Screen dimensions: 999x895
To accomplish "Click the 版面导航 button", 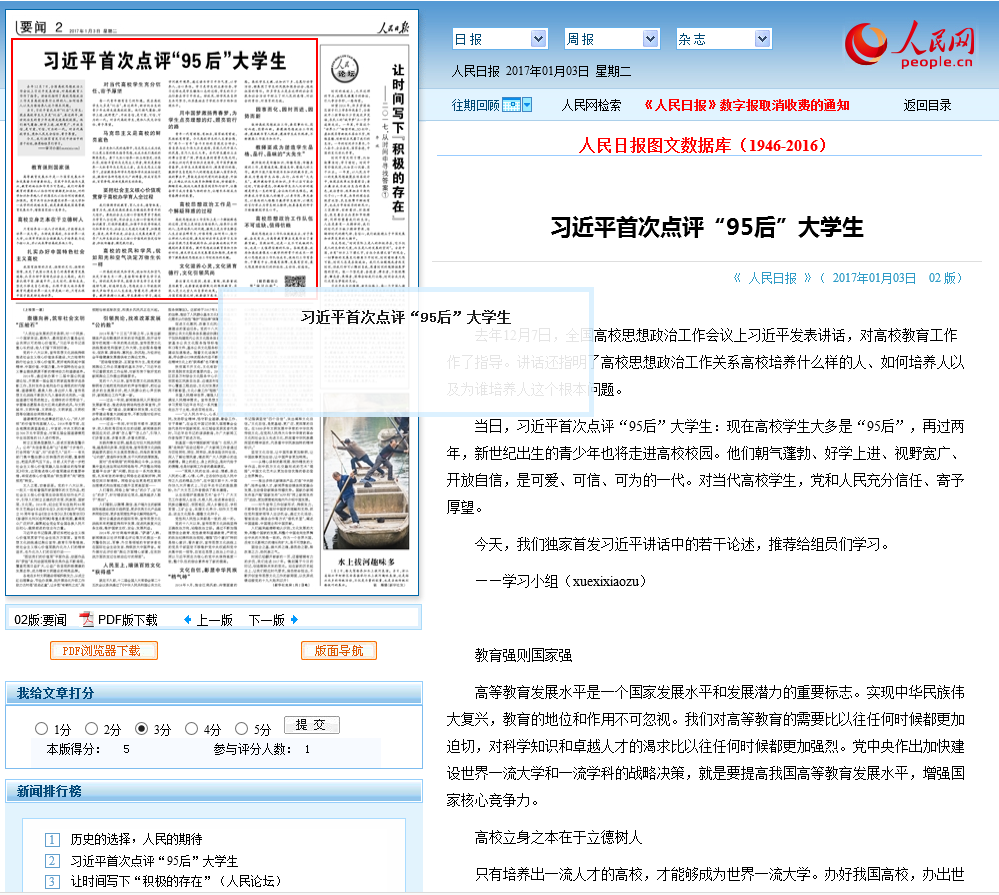I will click(x=339, y=651).
